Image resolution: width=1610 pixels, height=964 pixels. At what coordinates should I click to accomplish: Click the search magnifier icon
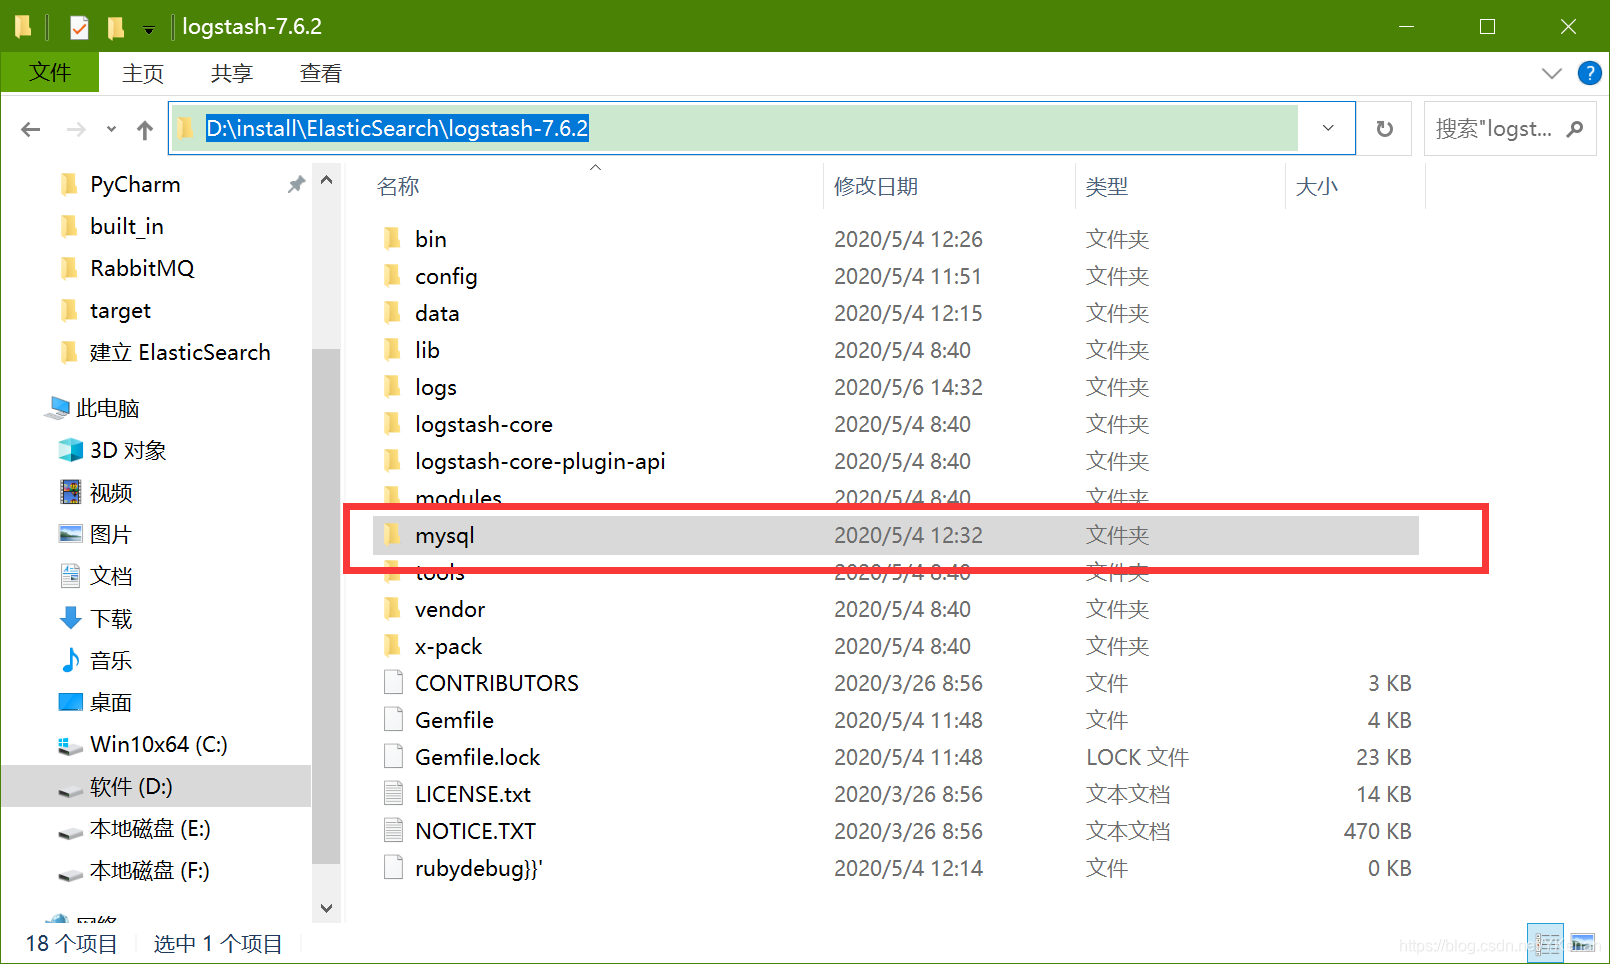[x=1575, y=128]
